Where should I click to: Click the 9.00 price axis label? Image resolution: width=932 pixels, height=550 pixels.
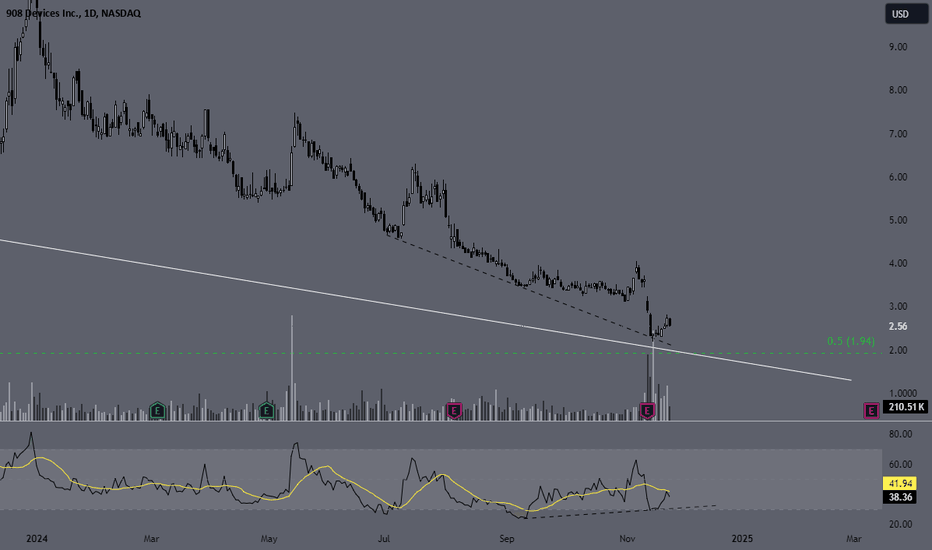[898, 47]
